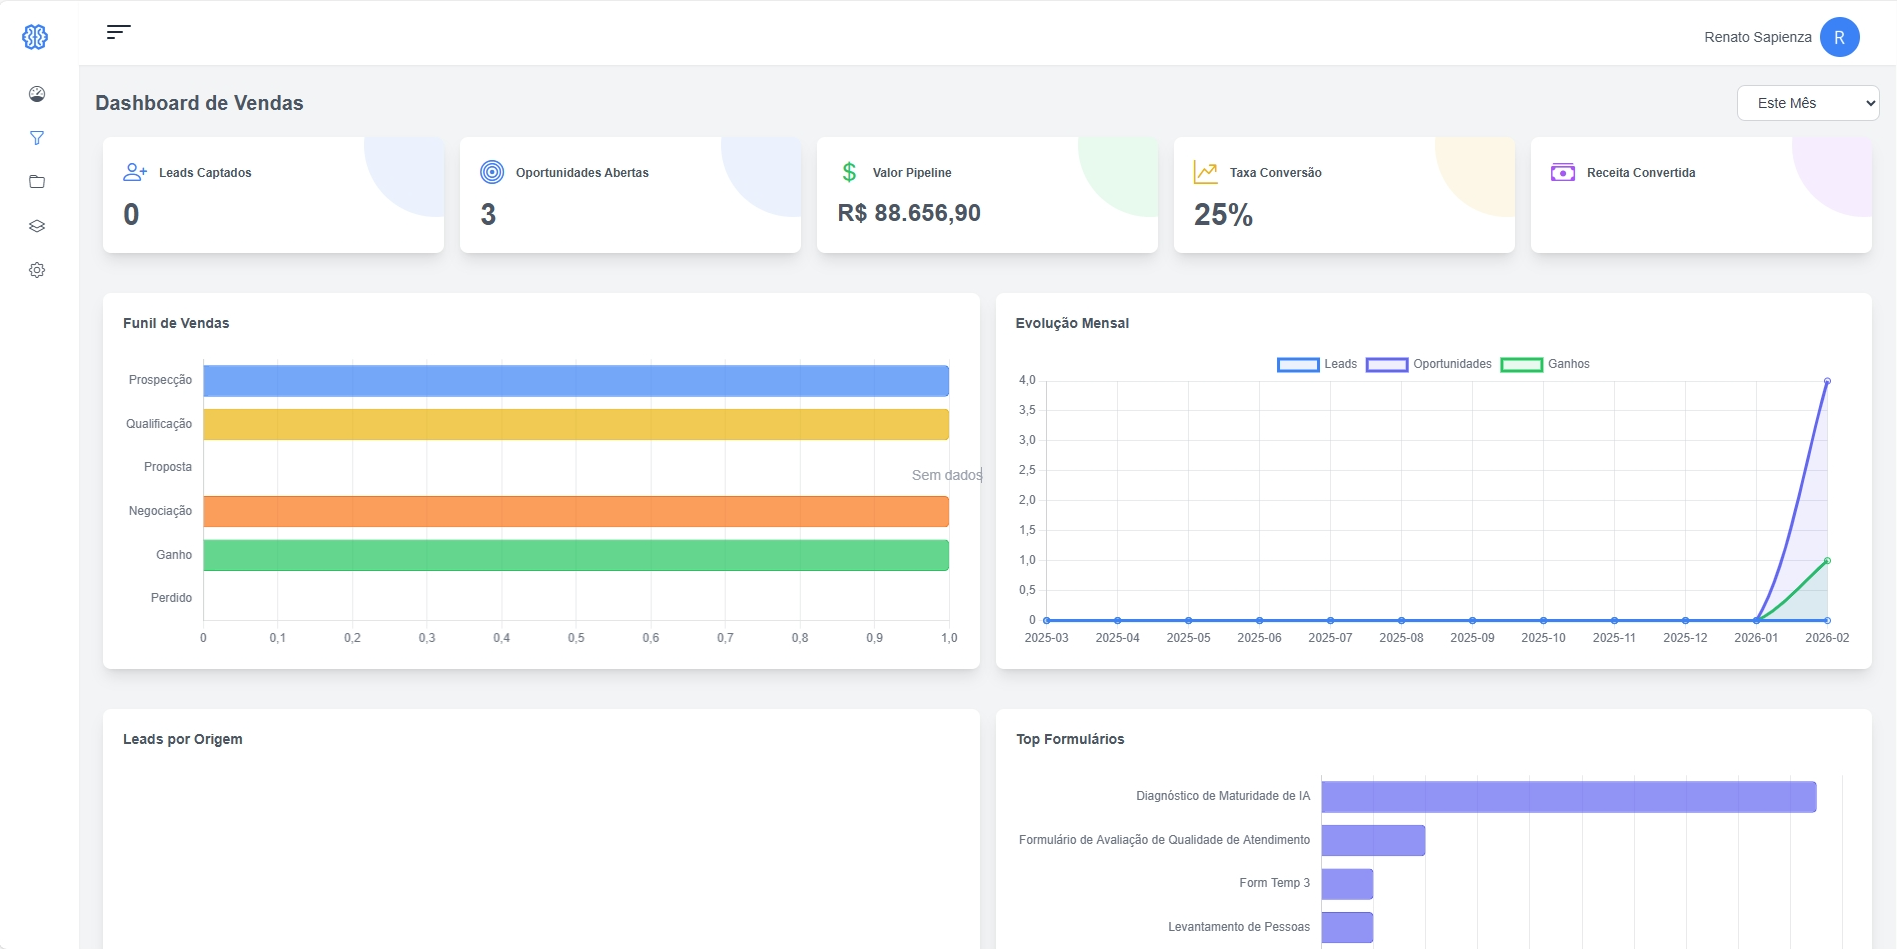The width and height of the screenshot is (1897, 949).
Task: Select the Funil de Vendas panel title
Action: 177,323
